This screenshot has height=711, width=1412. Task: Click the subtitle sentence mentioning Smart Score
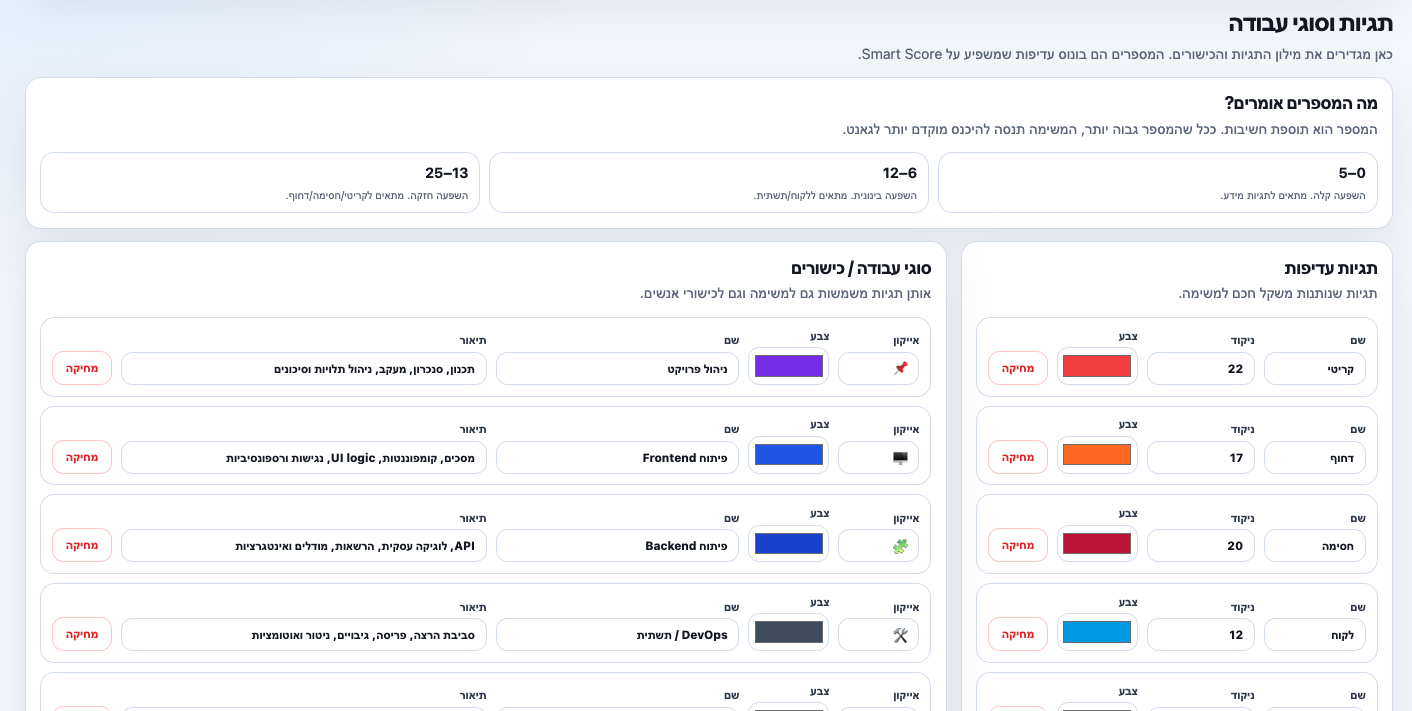[x=1126, y=54]
